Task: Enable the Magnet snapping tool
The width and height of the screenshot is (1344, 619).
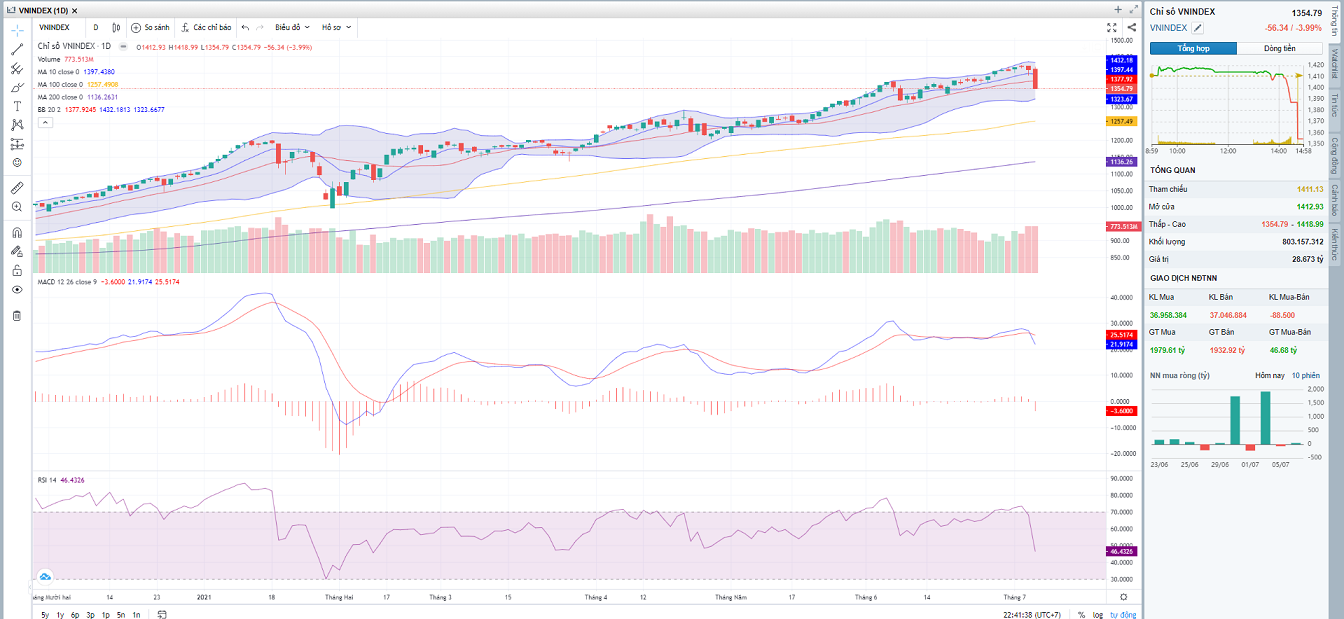Action: (x=14, y=232)
